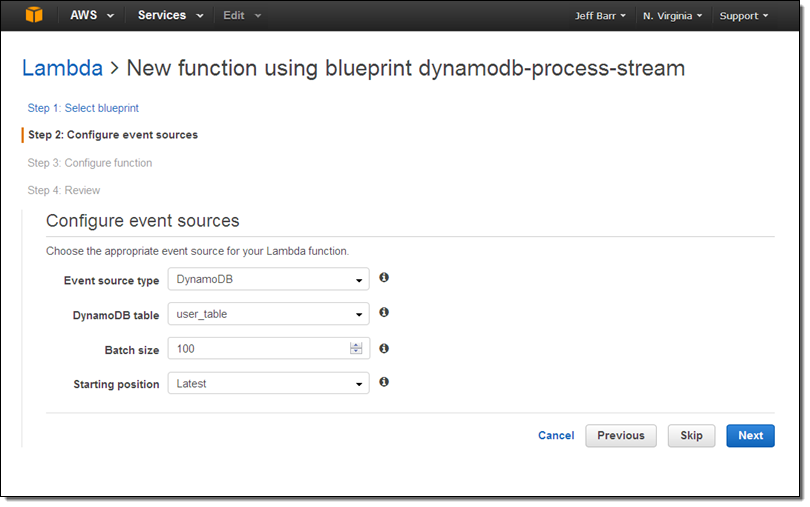Click the AWS orange cube logo
Image resolution: width=810 pixels, height=507 pixels.
35,15
